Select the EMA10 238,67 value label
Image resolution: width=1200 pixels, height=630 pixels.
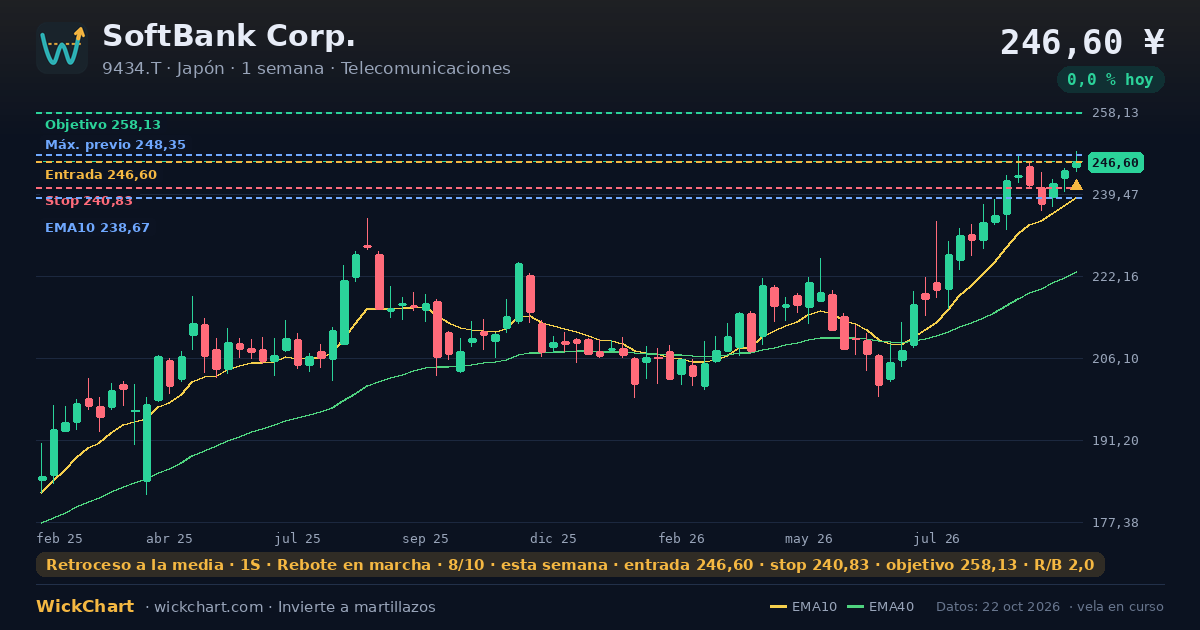tap(97, 228)
